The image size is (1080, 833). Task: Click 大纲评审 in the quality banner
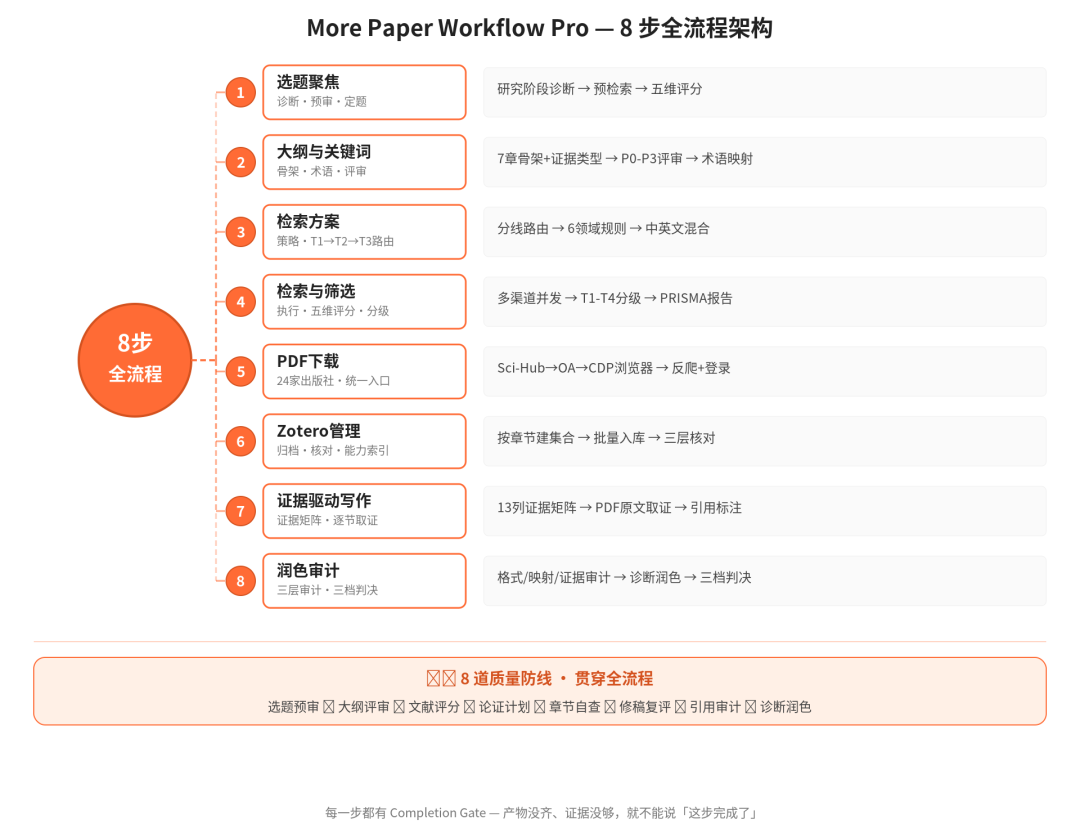pos(364,707)
